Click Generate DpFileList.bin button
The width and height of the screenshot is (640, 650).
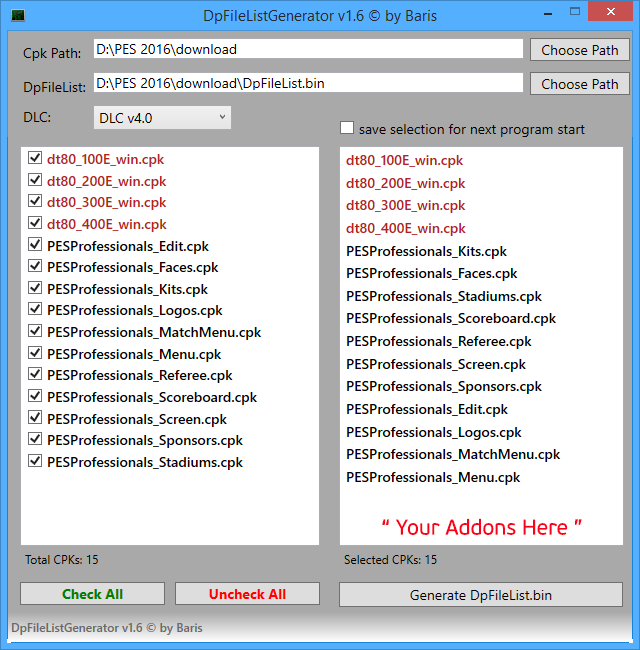[481, 595]
